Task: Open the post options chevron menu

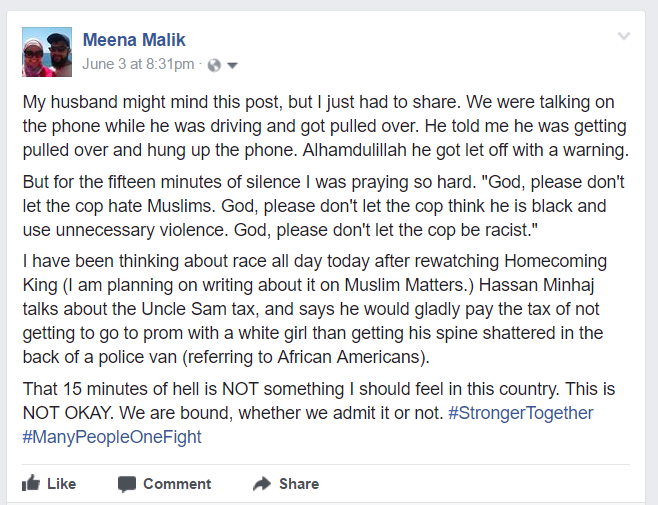Action: (x=624, y=37)
